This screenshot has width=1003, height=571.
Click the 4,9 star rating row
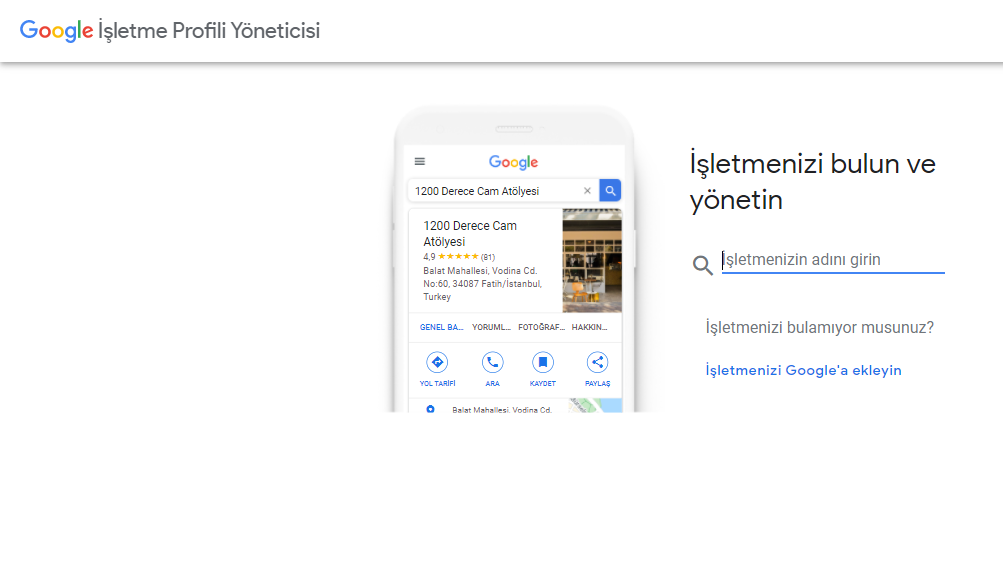click(459, 257)
